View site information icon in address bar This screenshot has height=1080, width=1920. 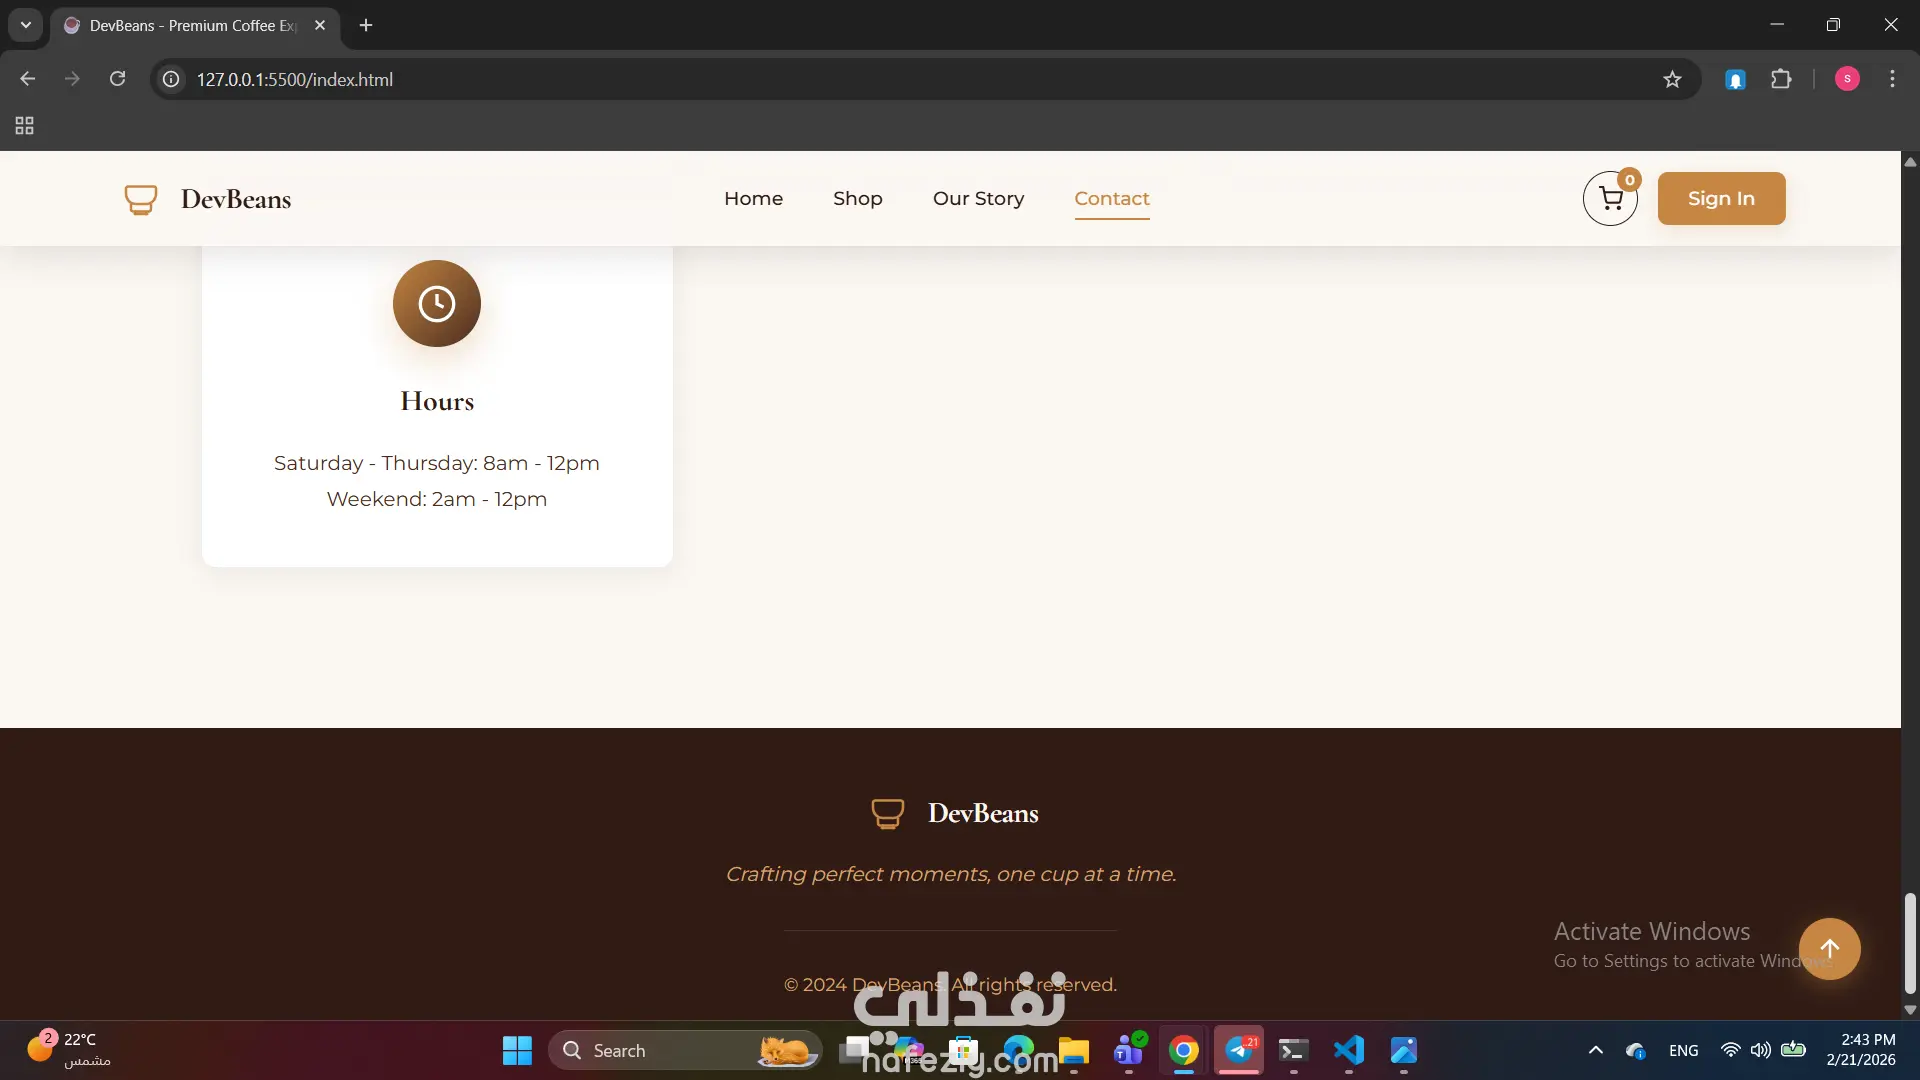click(172, 79)
